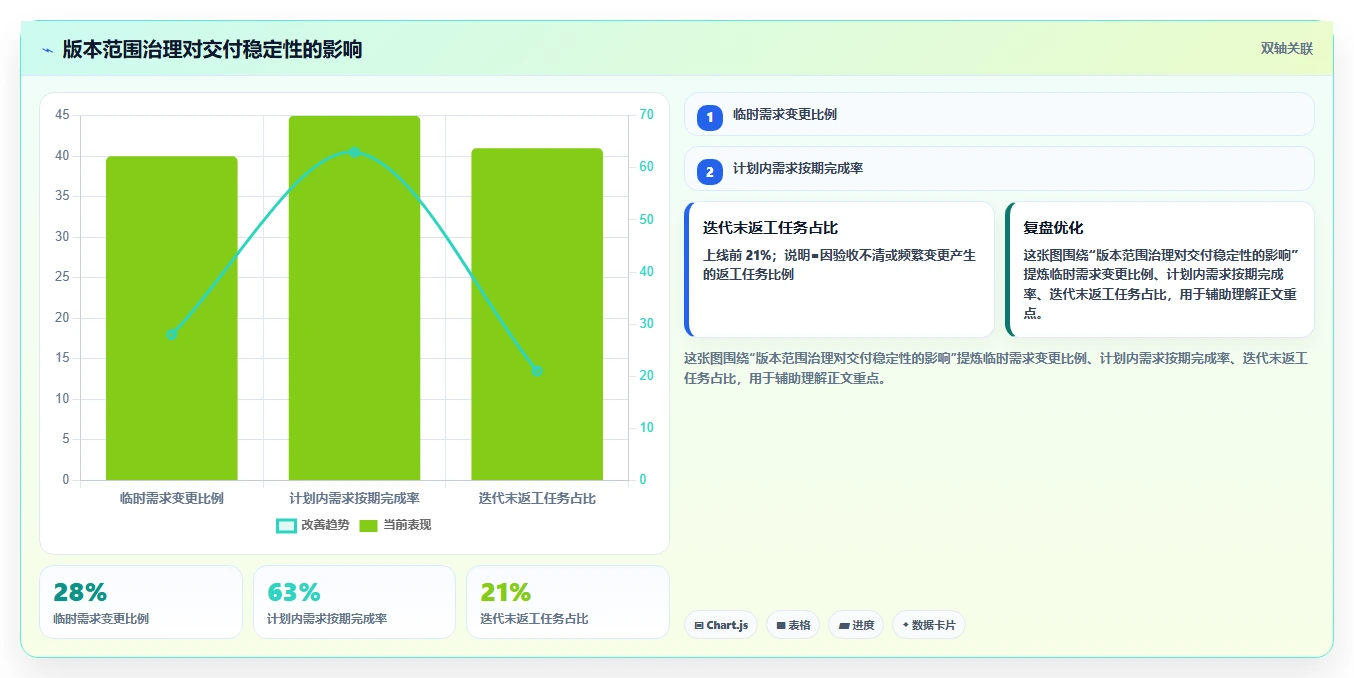Click the 迭代末返工任务占比 green bar
This screenshot has height=678, width=1354.
coord(537,314)
